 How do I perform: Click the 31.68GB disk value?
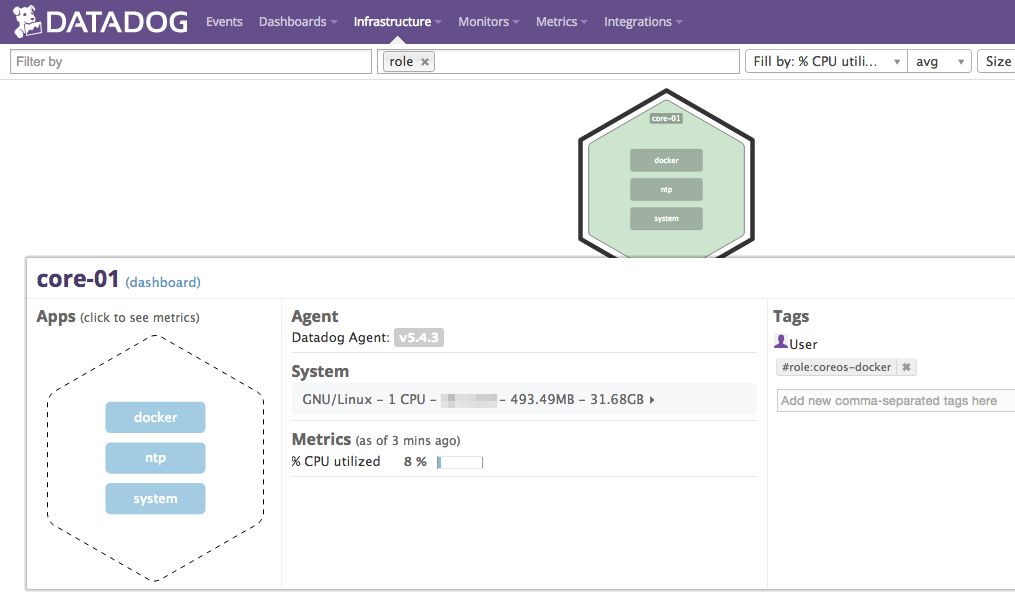617,400
